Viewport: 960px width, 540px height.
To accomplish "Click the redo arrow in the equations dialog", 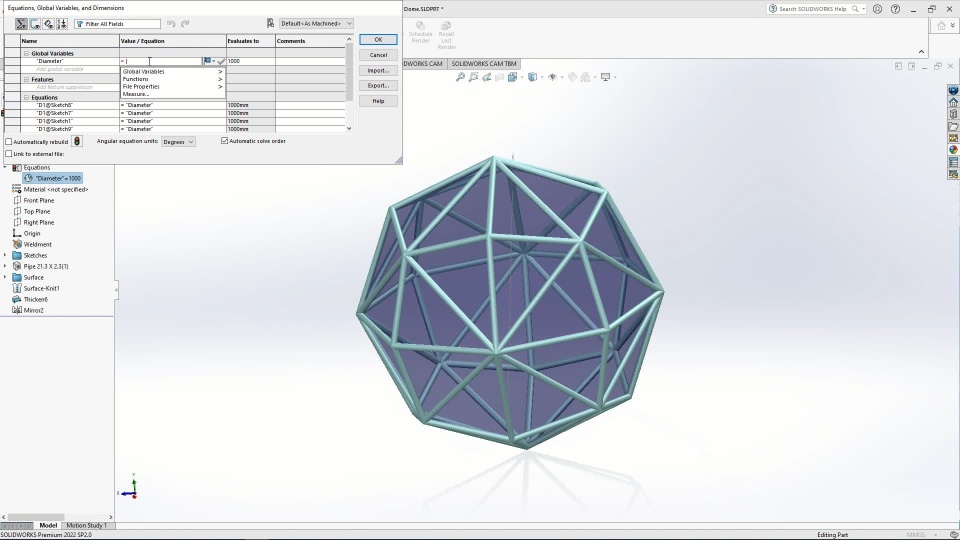I will (185, 24).
